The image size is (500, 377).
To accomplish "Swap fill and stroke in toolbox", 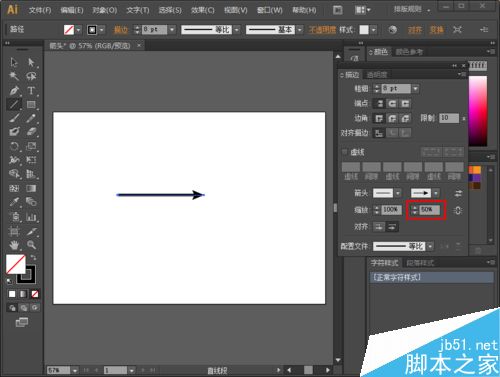I will [33, 257].
